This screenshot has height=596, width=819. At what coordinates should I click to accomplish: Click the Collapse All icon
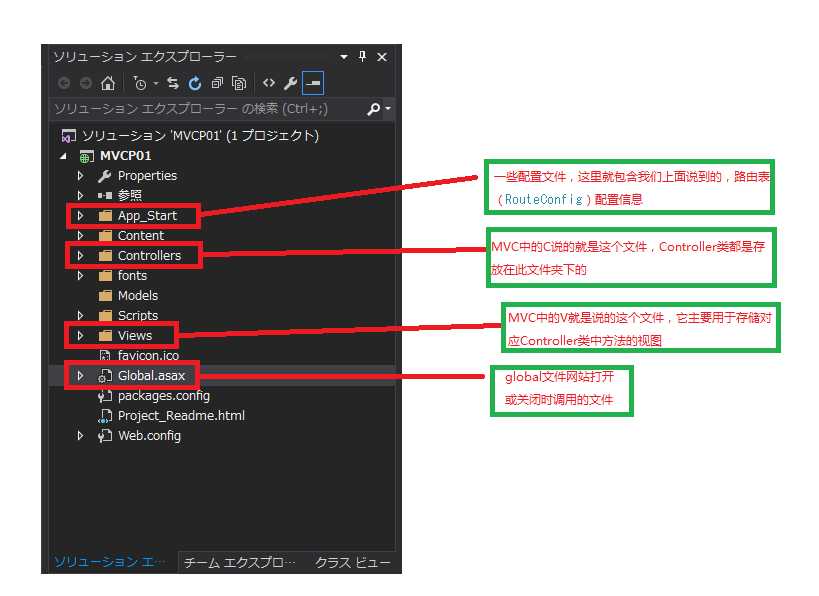tap(217, 83)
